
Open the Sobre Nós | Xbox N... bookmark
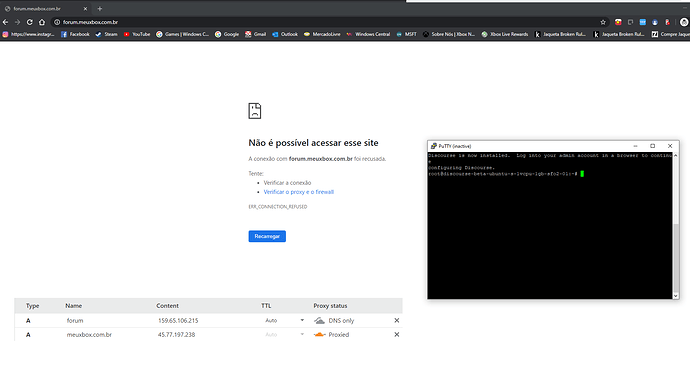tap(449, 34)
